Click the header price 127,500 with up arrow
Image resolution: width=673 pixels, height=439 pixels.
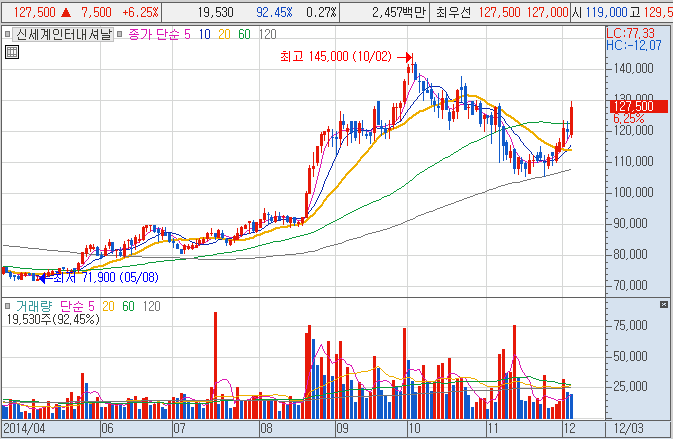pyautogui.click(x=42, y=12)
